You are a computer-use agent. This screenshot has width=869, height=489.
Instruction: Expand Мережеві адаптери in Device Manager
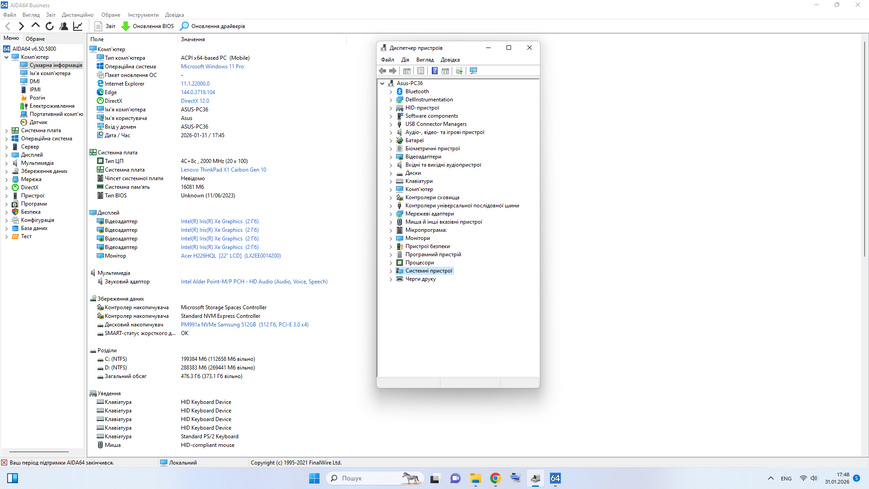coord(391,214)
